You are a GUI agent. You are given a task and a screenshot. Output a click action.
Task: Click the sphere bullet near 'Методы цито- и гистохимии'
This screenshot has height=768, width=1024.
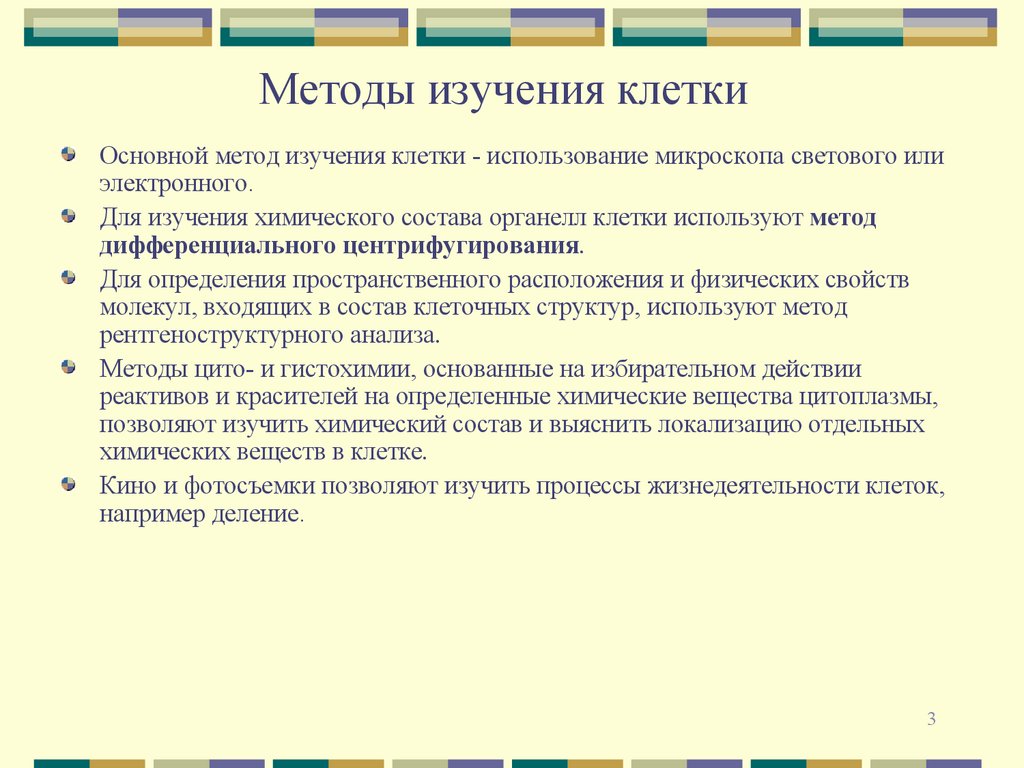[x=68, y=365]
